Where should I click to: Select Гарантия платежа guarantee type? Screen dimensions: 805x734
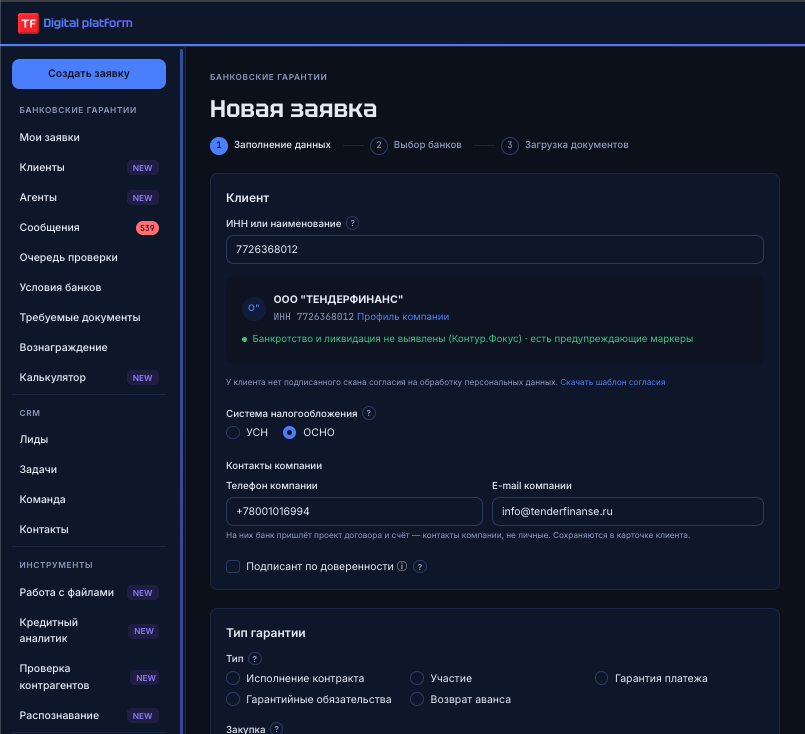(602, 678)
